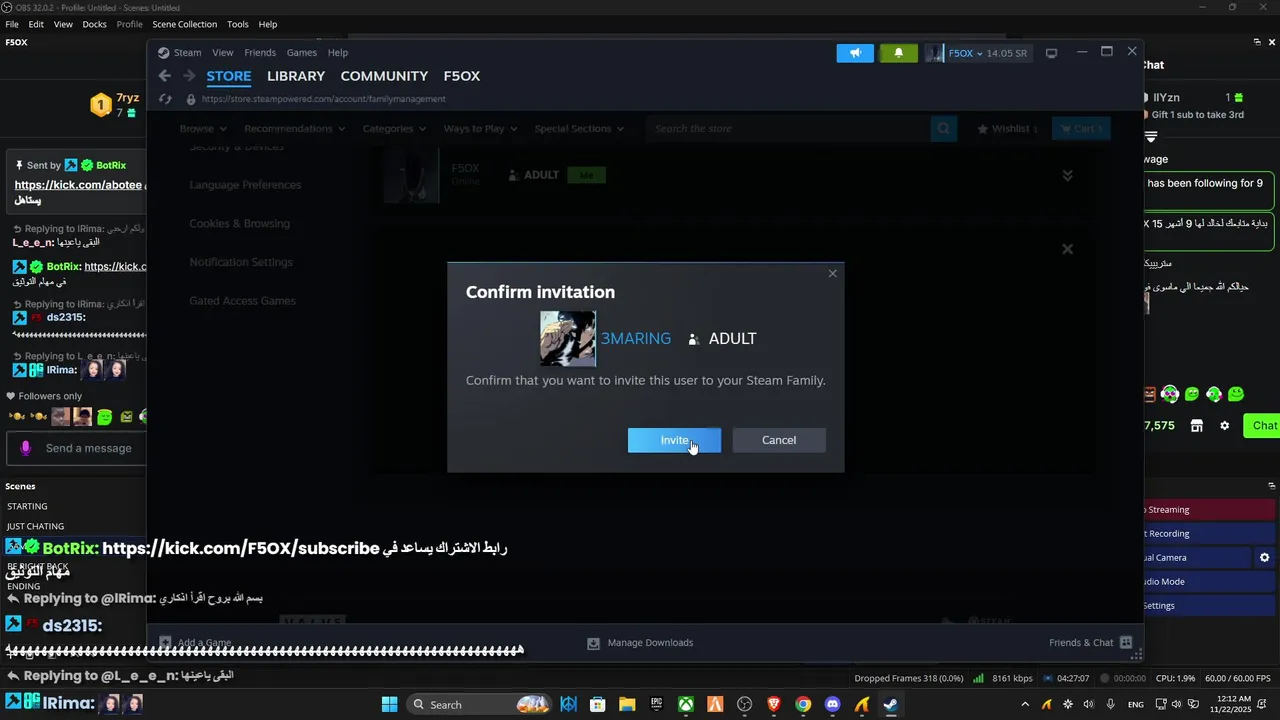Expand the Special Sections dropdown

(x=579, y=128)
